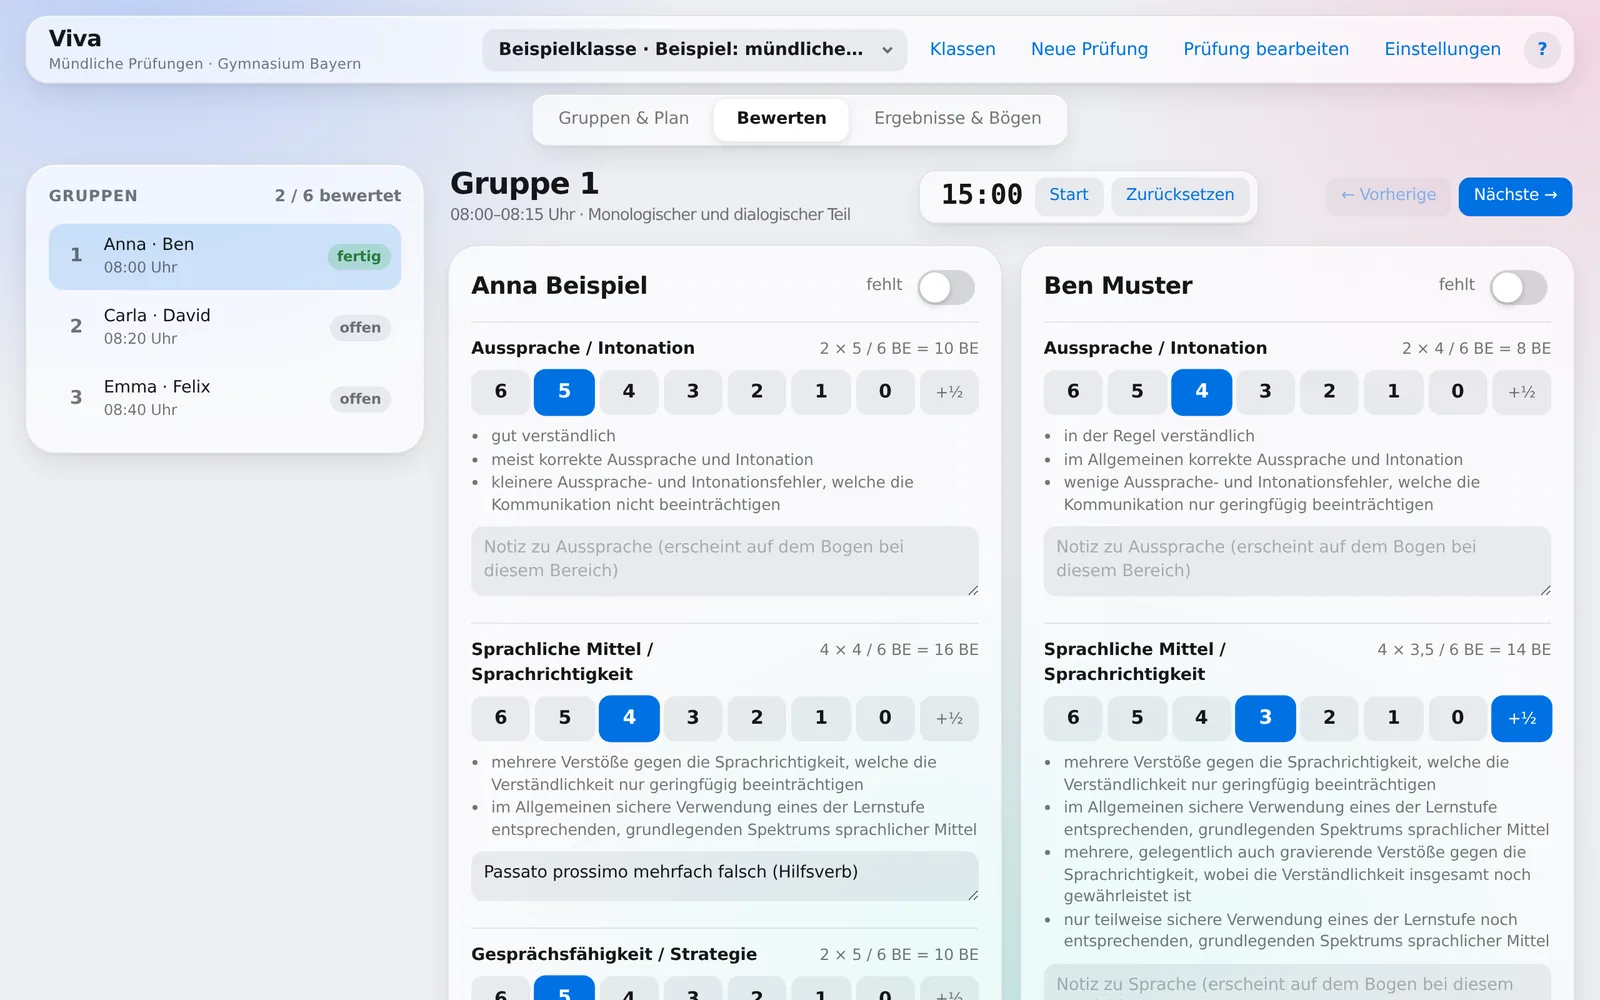Give Anna 2 in Sprachliche Mittel
The image size is (1600, 1000).
click(x=757, y=718)
